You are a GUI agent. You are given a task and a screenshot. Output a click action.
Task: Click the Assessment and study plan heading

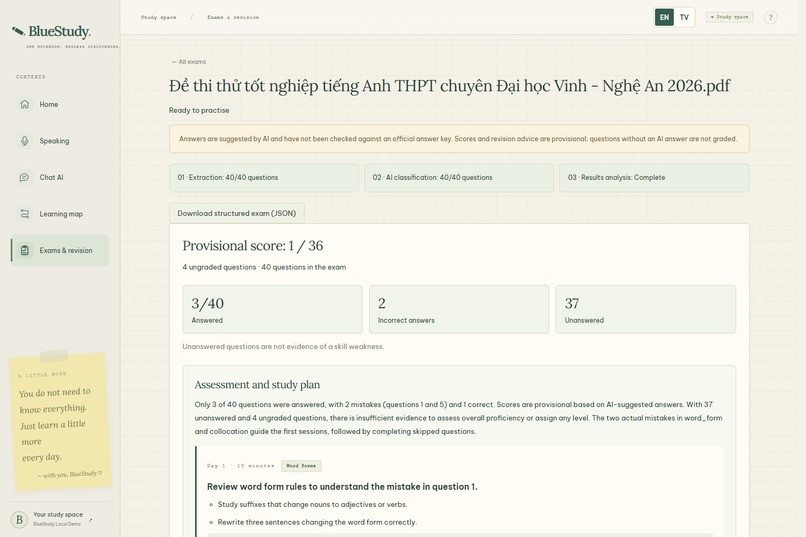click(x=257, y=384)
